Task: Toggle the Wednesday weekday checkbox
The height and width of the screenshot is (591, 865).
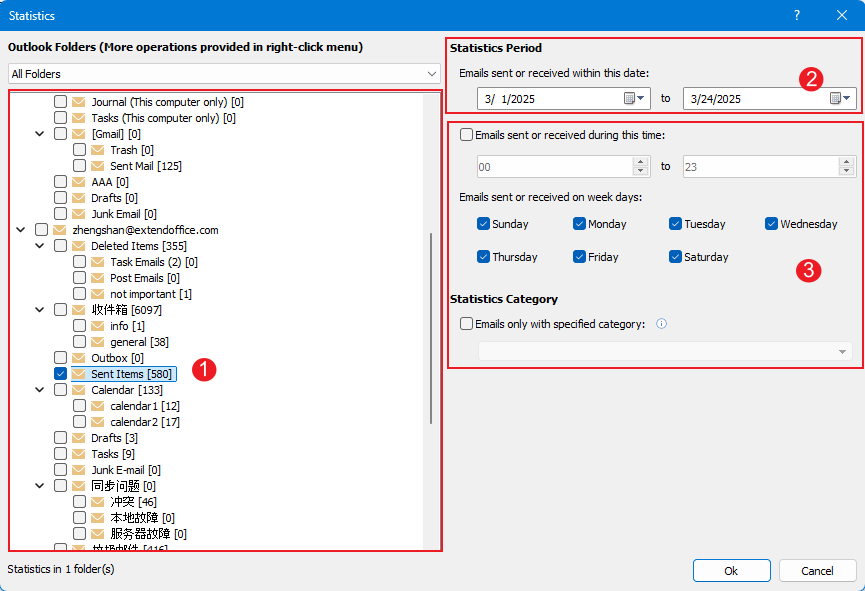Action: [x=771, y=224]
